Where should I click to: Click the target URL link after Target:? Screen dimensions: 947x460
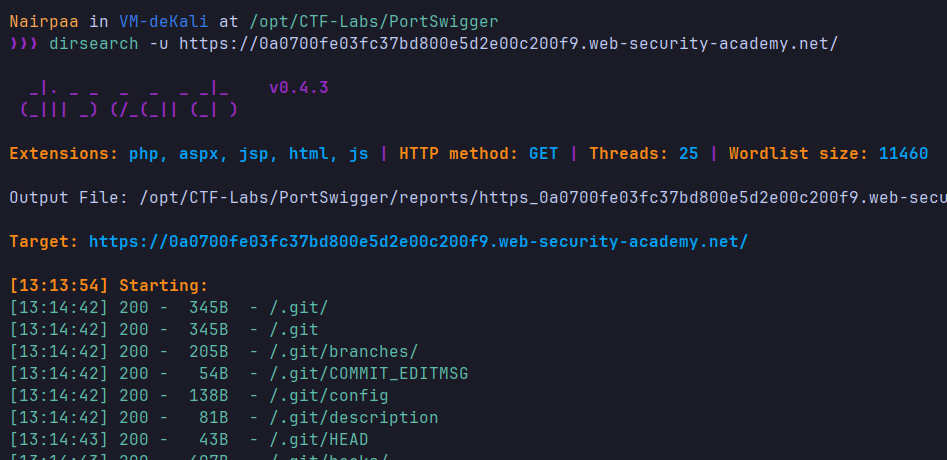(418, 242)
